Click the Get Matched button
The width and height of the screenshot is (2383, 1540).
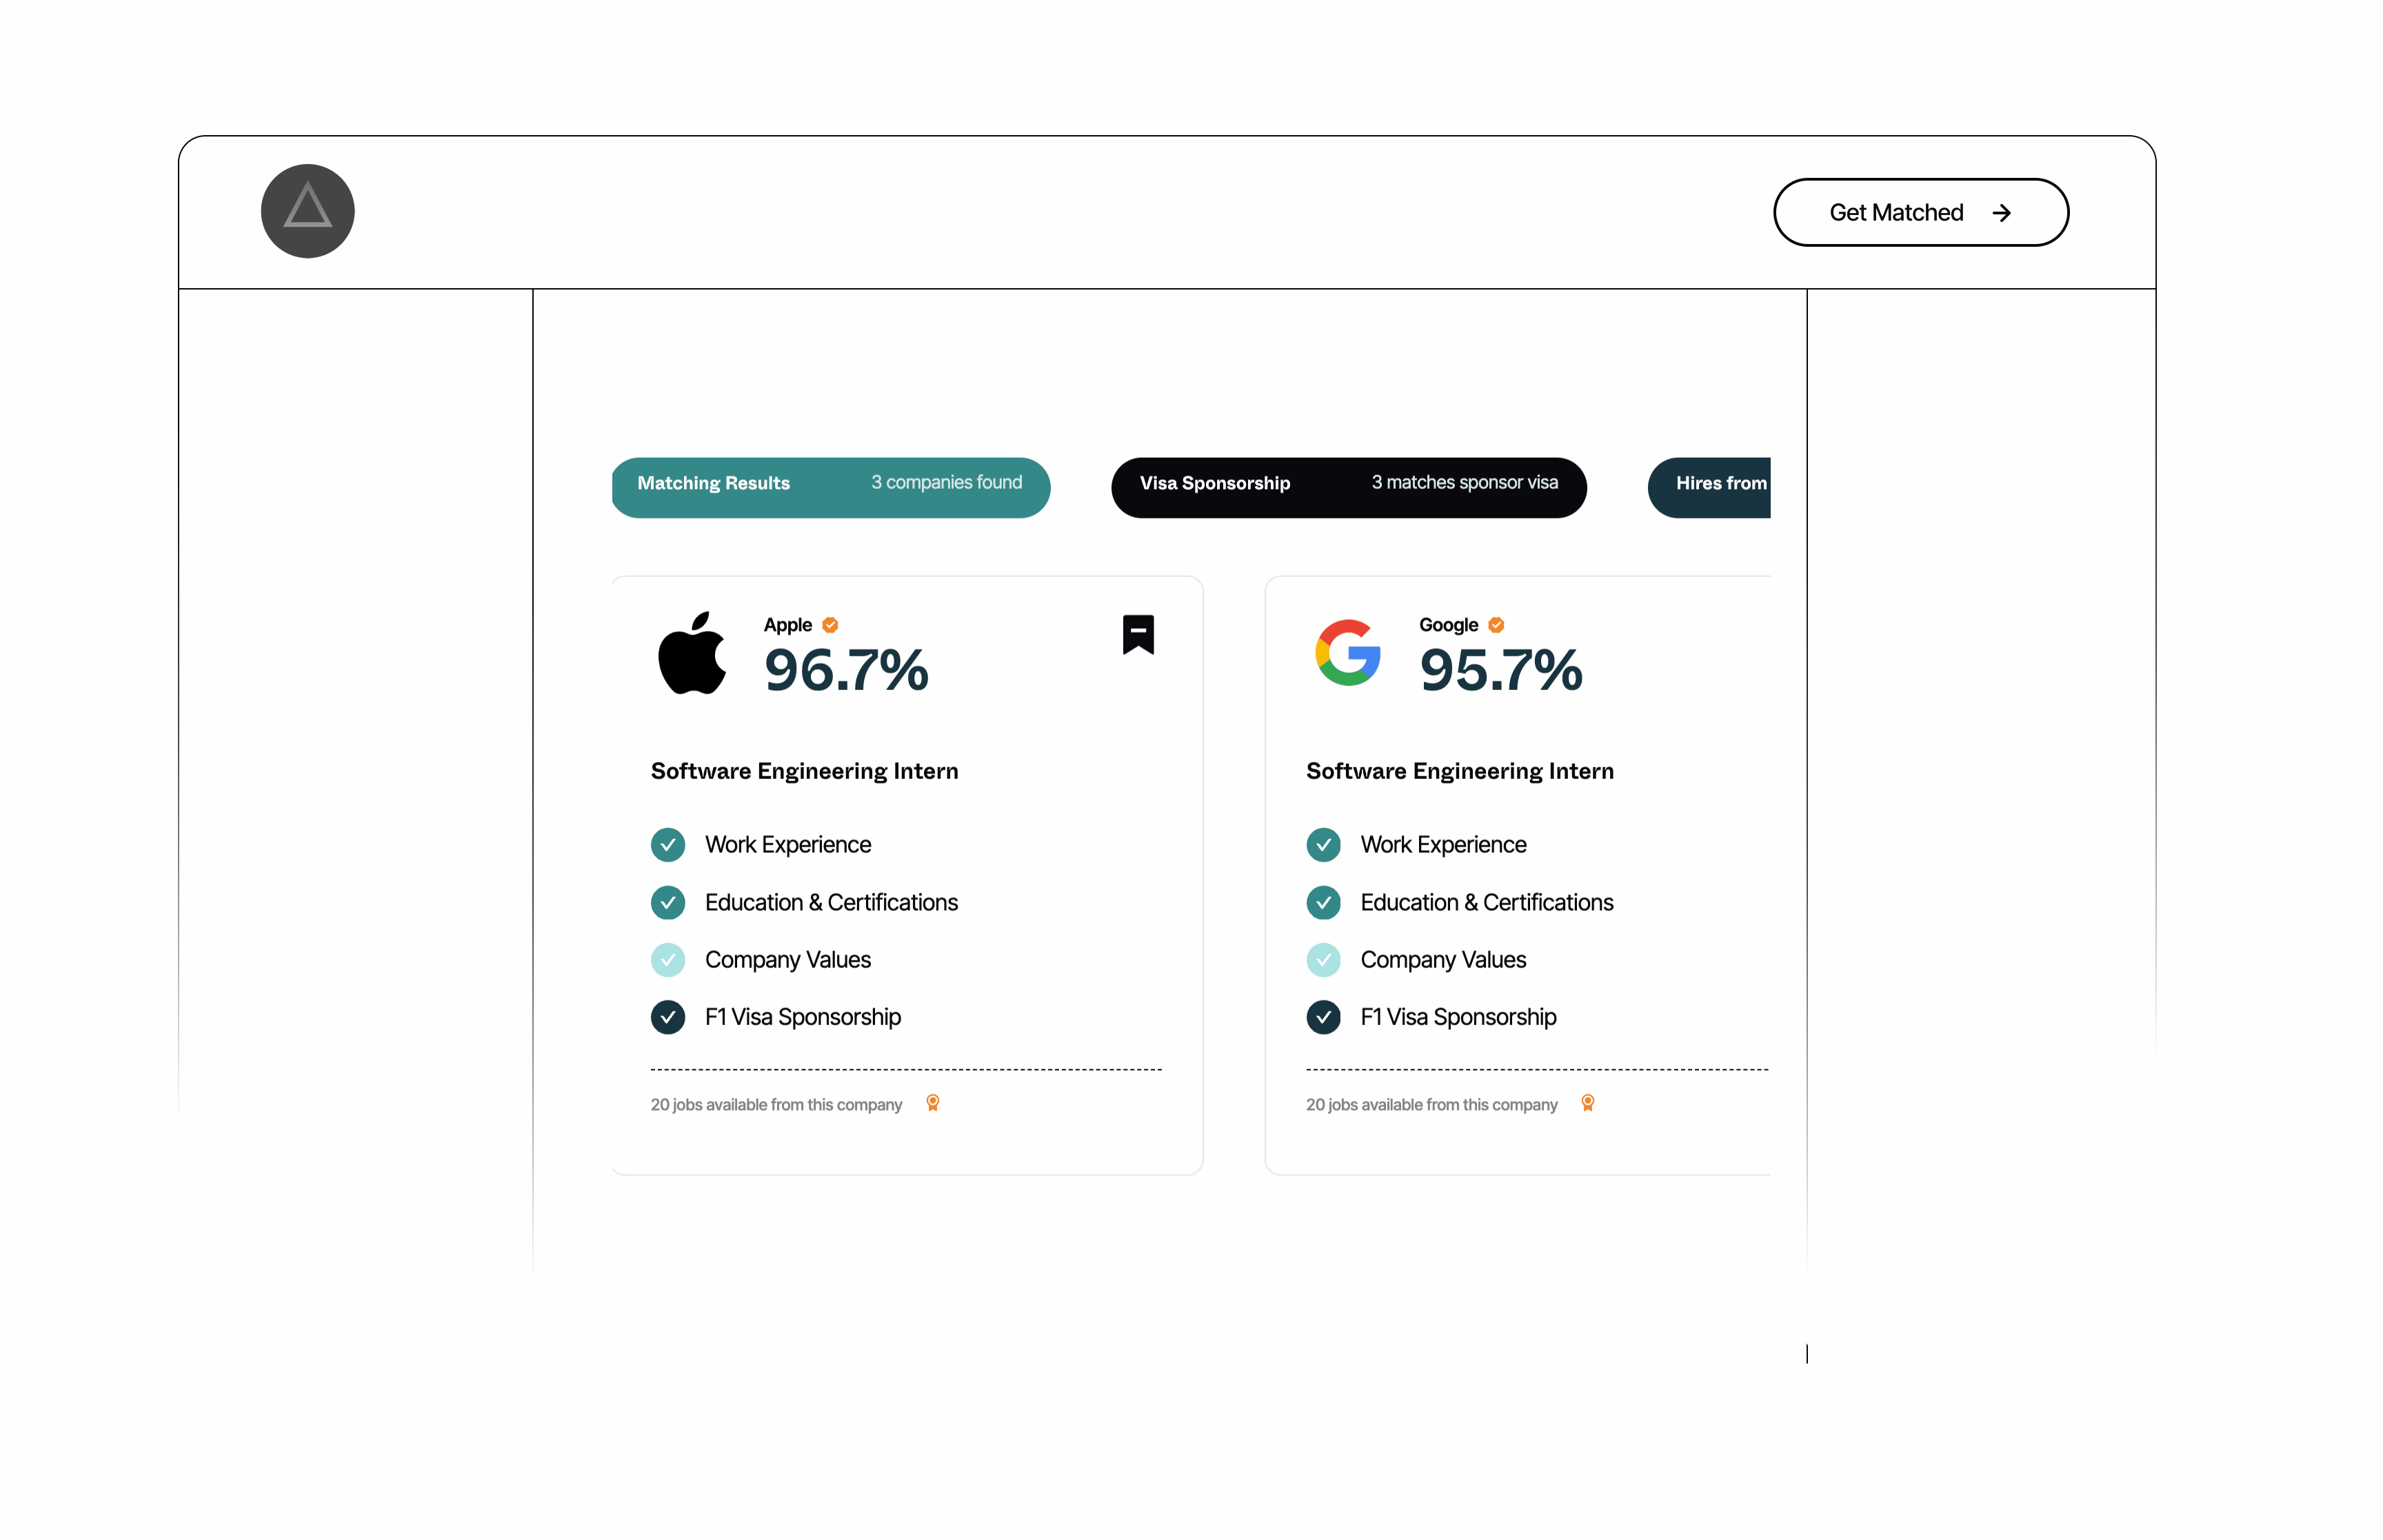1921,212
